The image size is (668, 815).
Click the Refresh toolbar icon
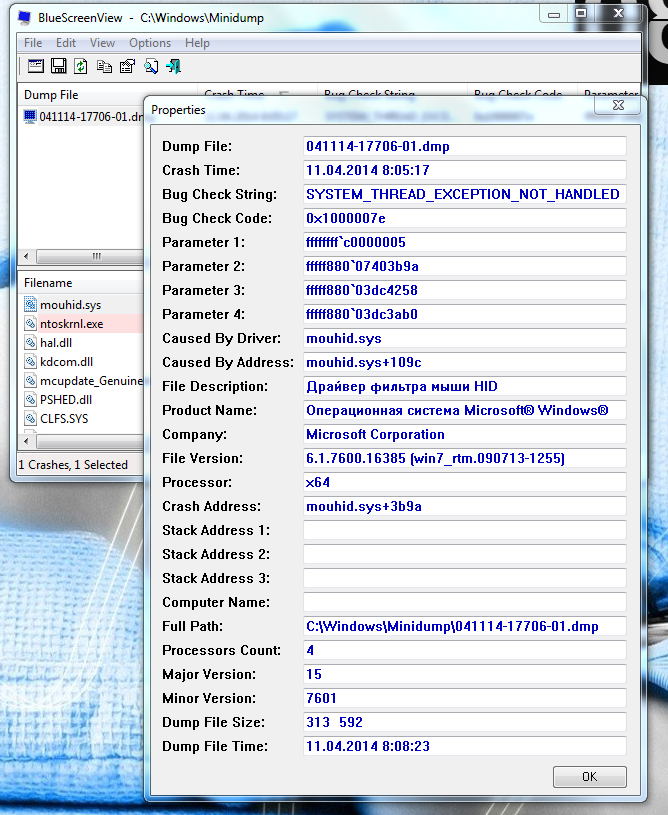point(81,67)
